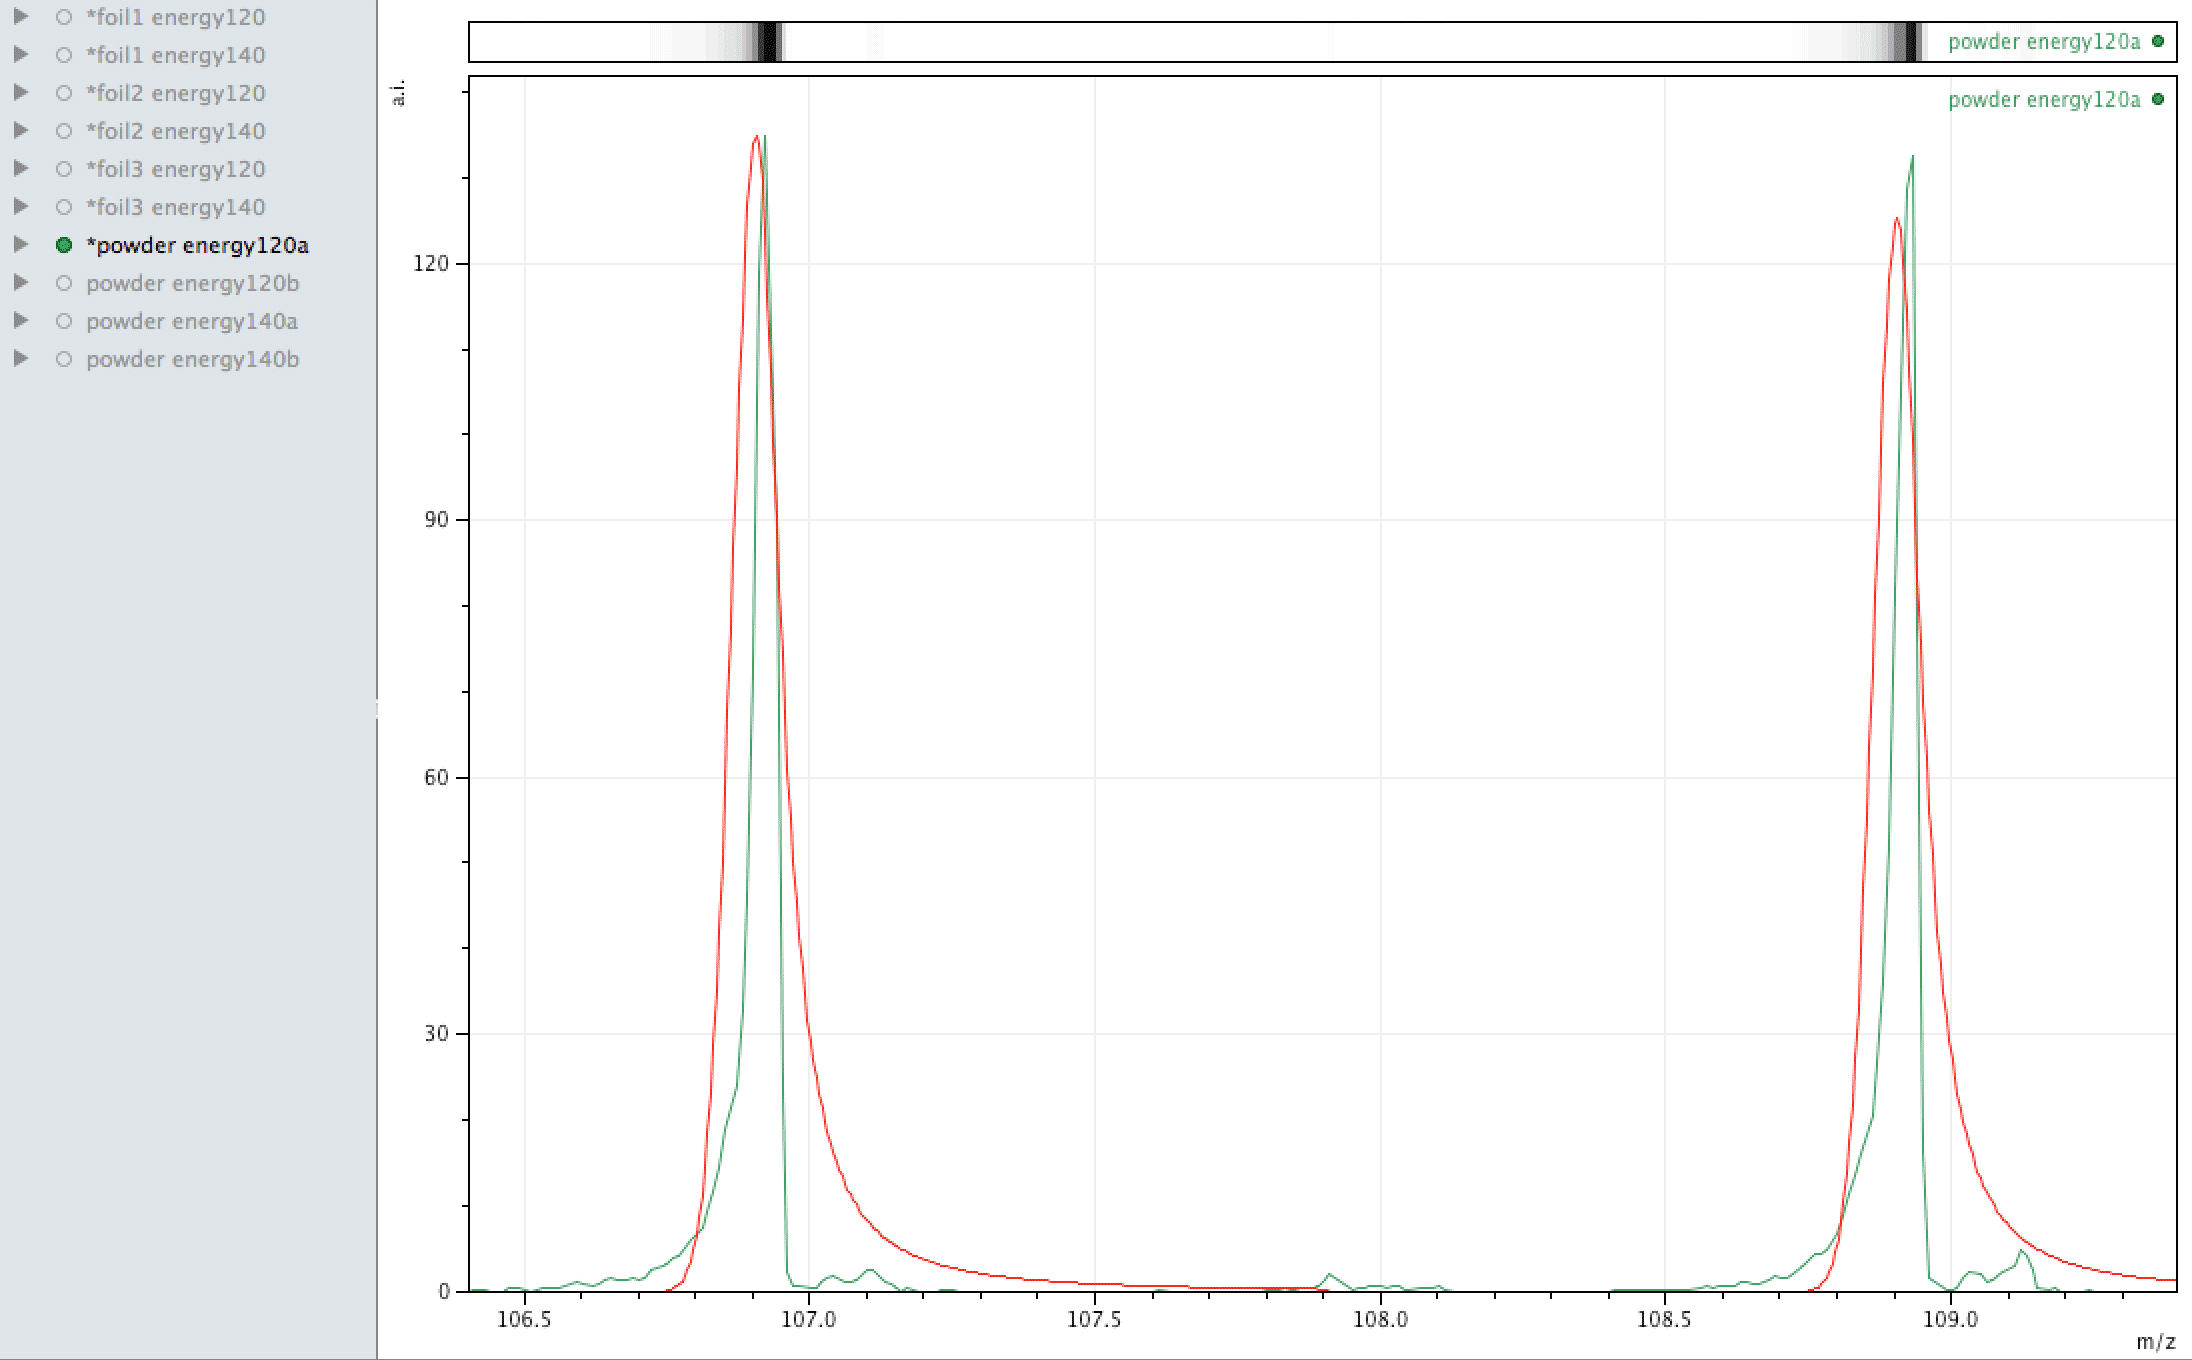
Task: Click green dot in gel view legend
Action: [x=2157, y=41]
